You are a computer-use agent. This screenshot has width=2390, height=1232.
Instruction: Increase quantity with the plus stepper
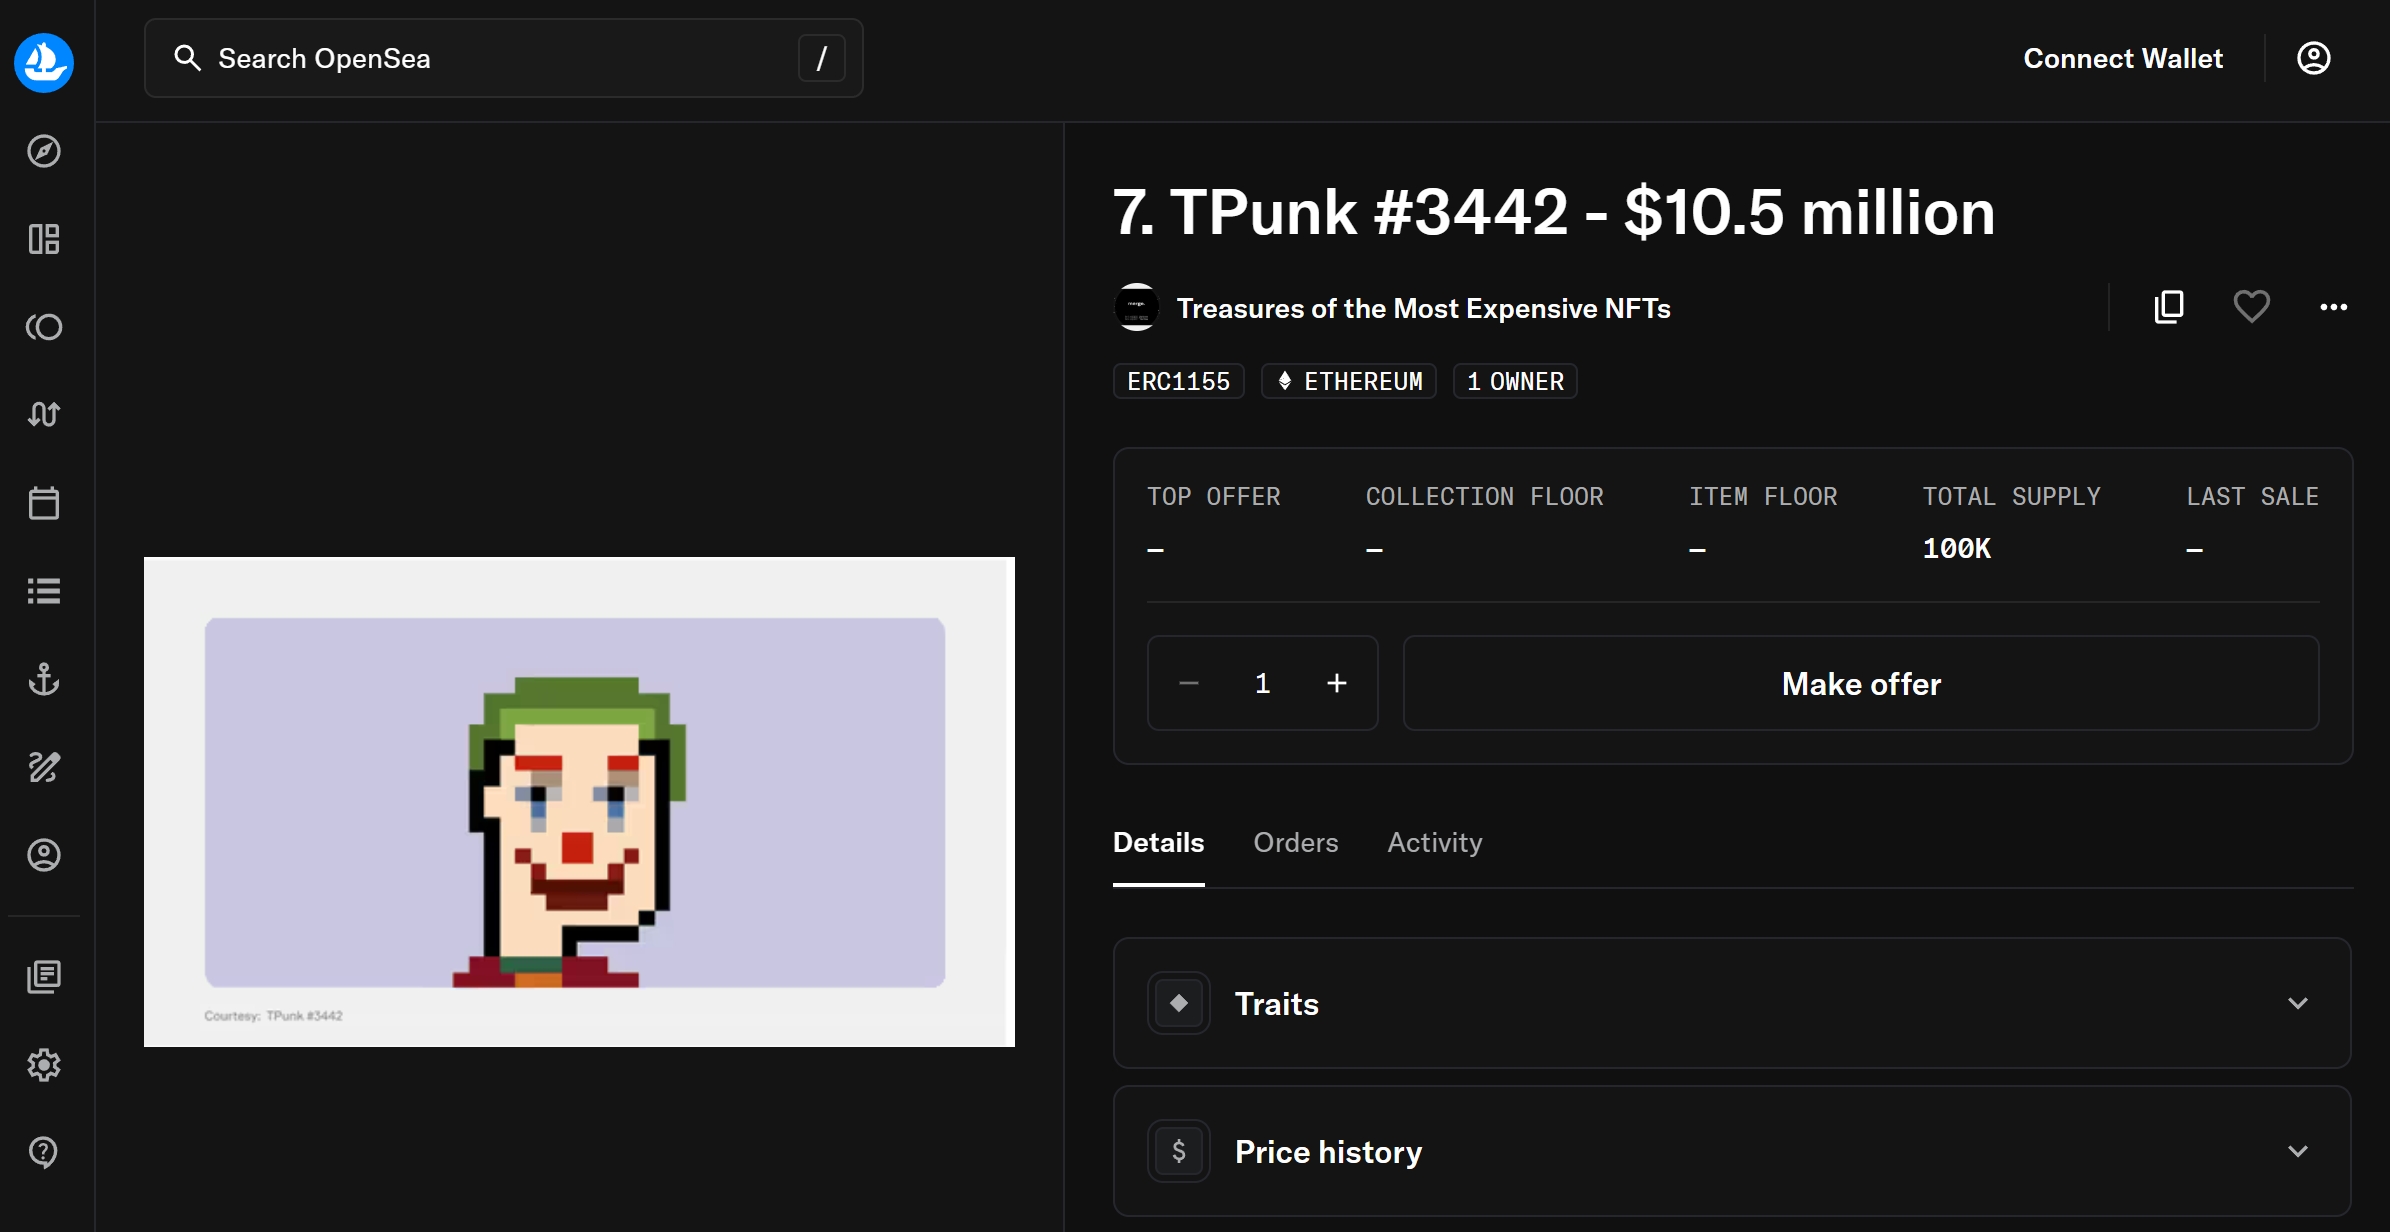(1338, 683)
